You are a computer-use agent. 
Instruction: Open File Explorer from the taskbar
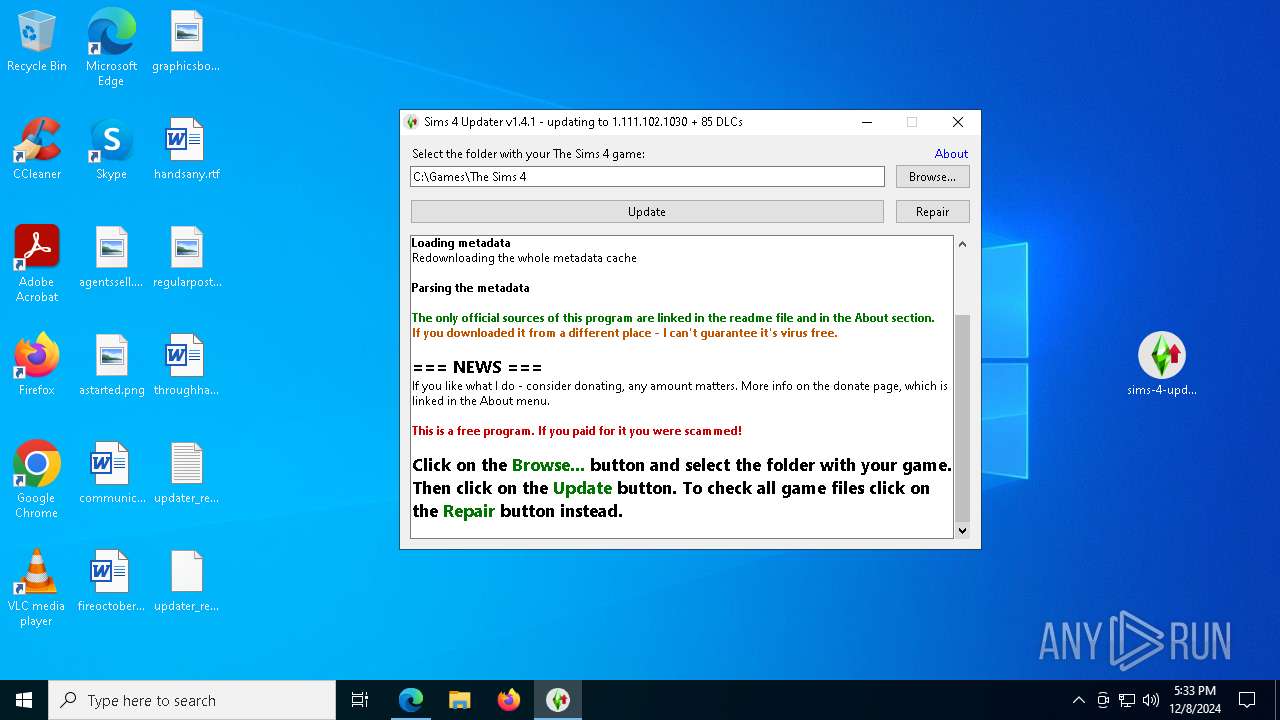coord(460,700)
